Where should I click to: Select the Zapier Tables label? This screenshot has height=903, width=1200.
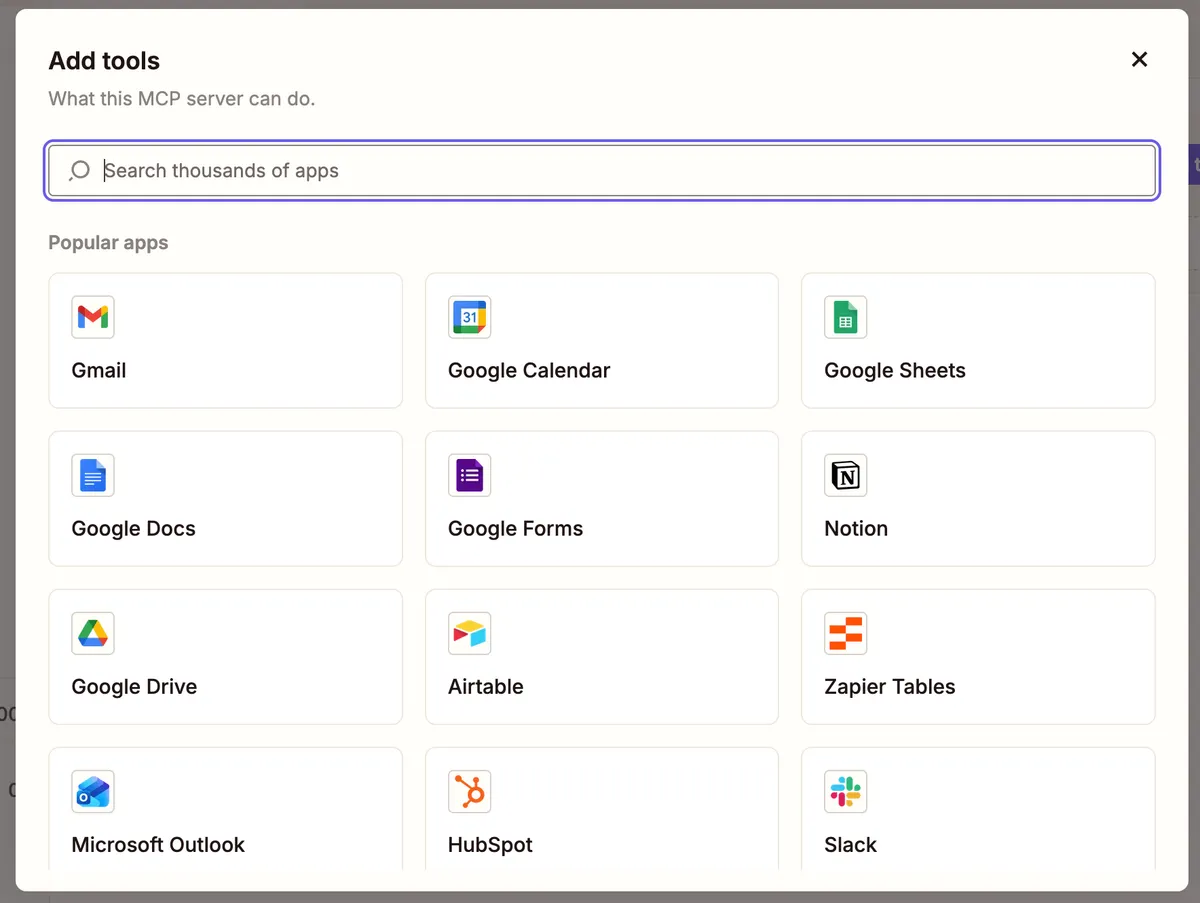click(x=890, y=686)
